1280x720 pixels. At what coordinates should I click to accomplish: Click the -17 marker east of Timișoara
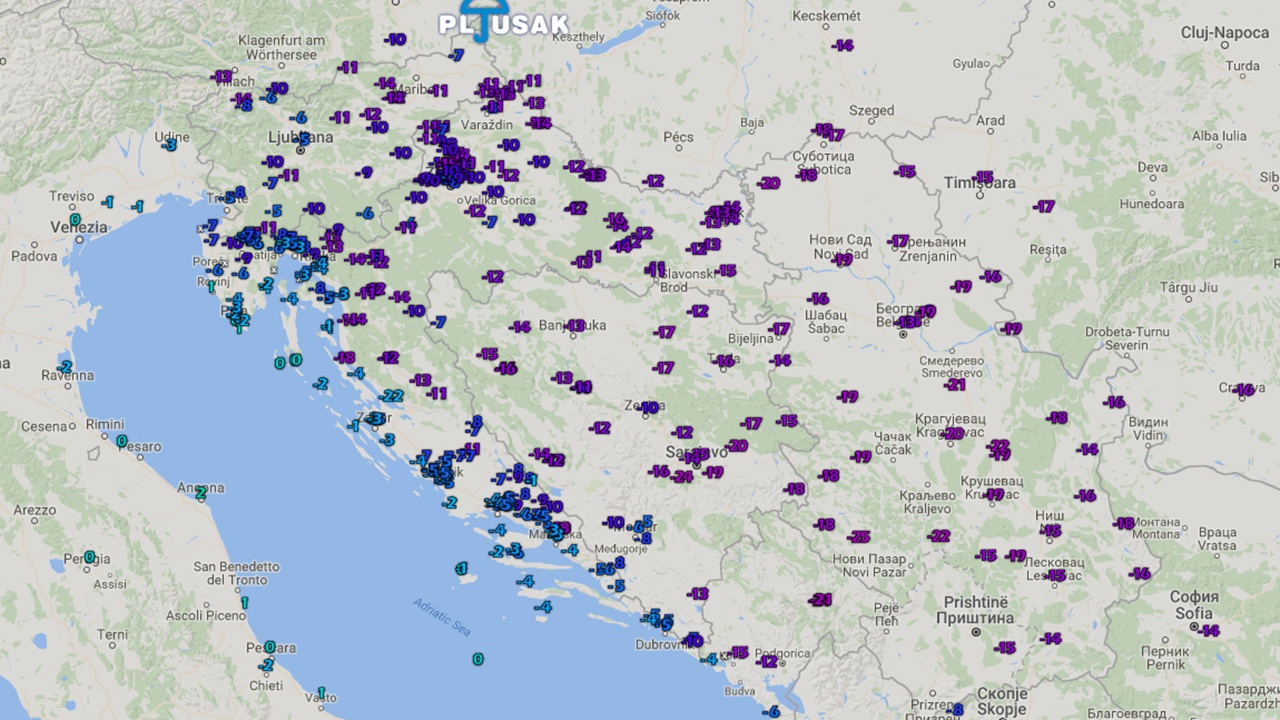click(x=1045, y=207)
